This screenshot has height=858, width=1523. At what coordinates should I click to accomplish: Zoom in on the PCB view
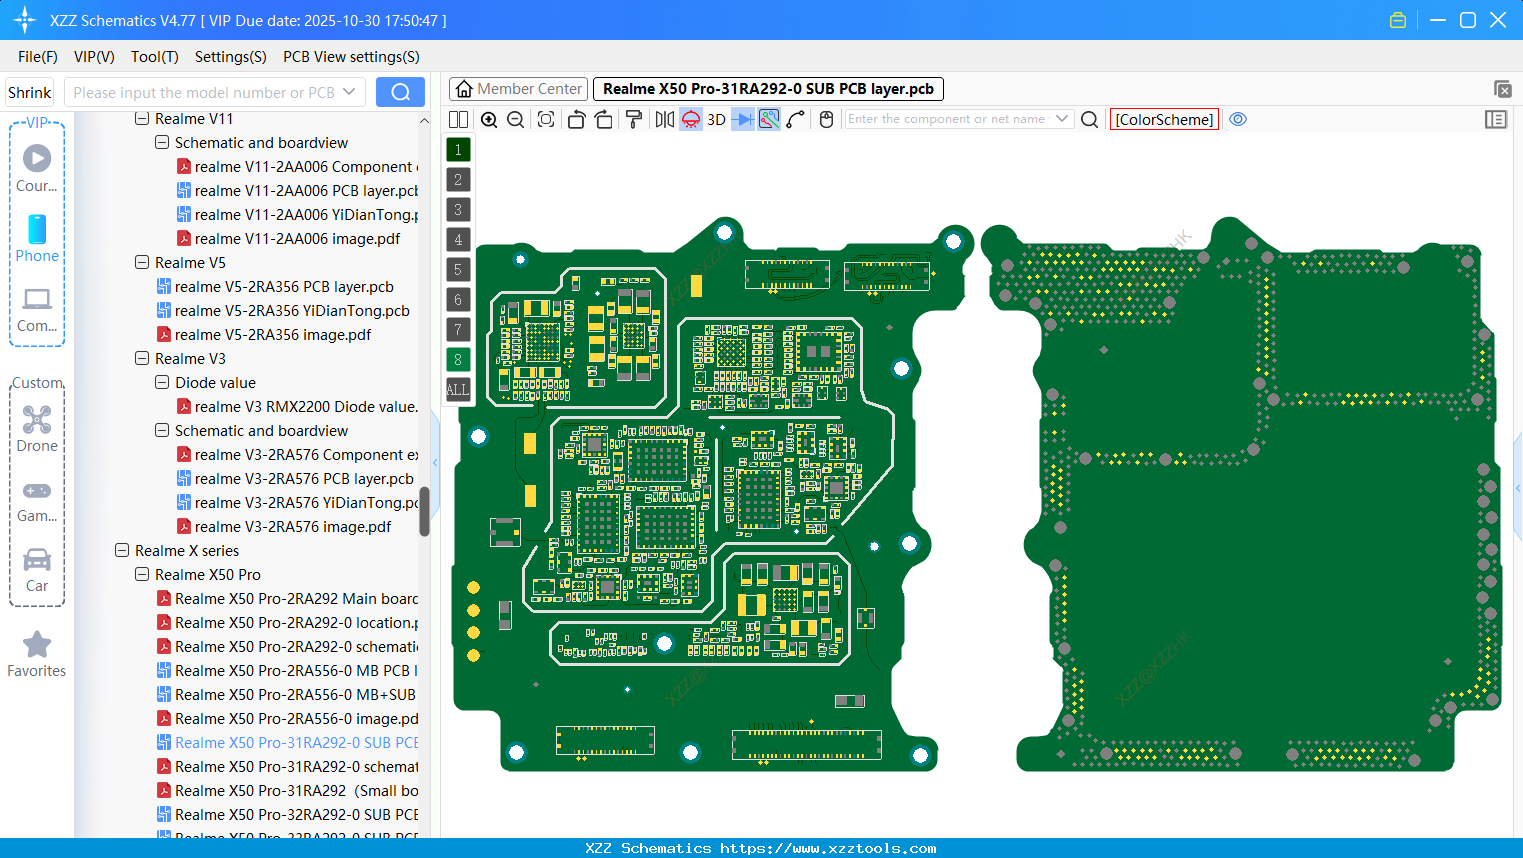pos(489,119)
